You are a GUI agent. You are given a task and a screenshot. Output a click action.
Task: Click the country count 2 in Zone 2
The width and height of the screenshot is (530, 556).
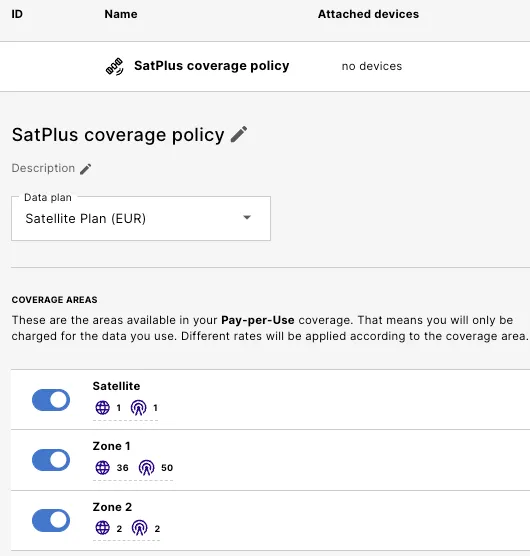pos(119,529)
